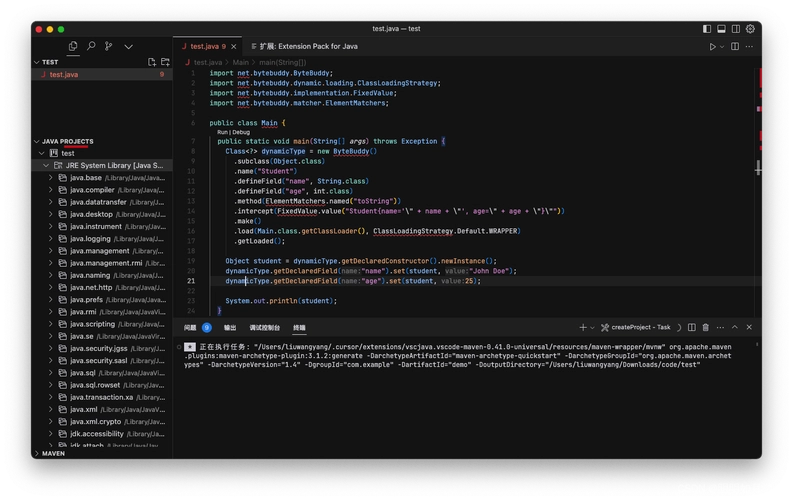This screenshot has width=793, height=500.
Task: Toggle the bottom panel visibility
Action: point(721,29)
